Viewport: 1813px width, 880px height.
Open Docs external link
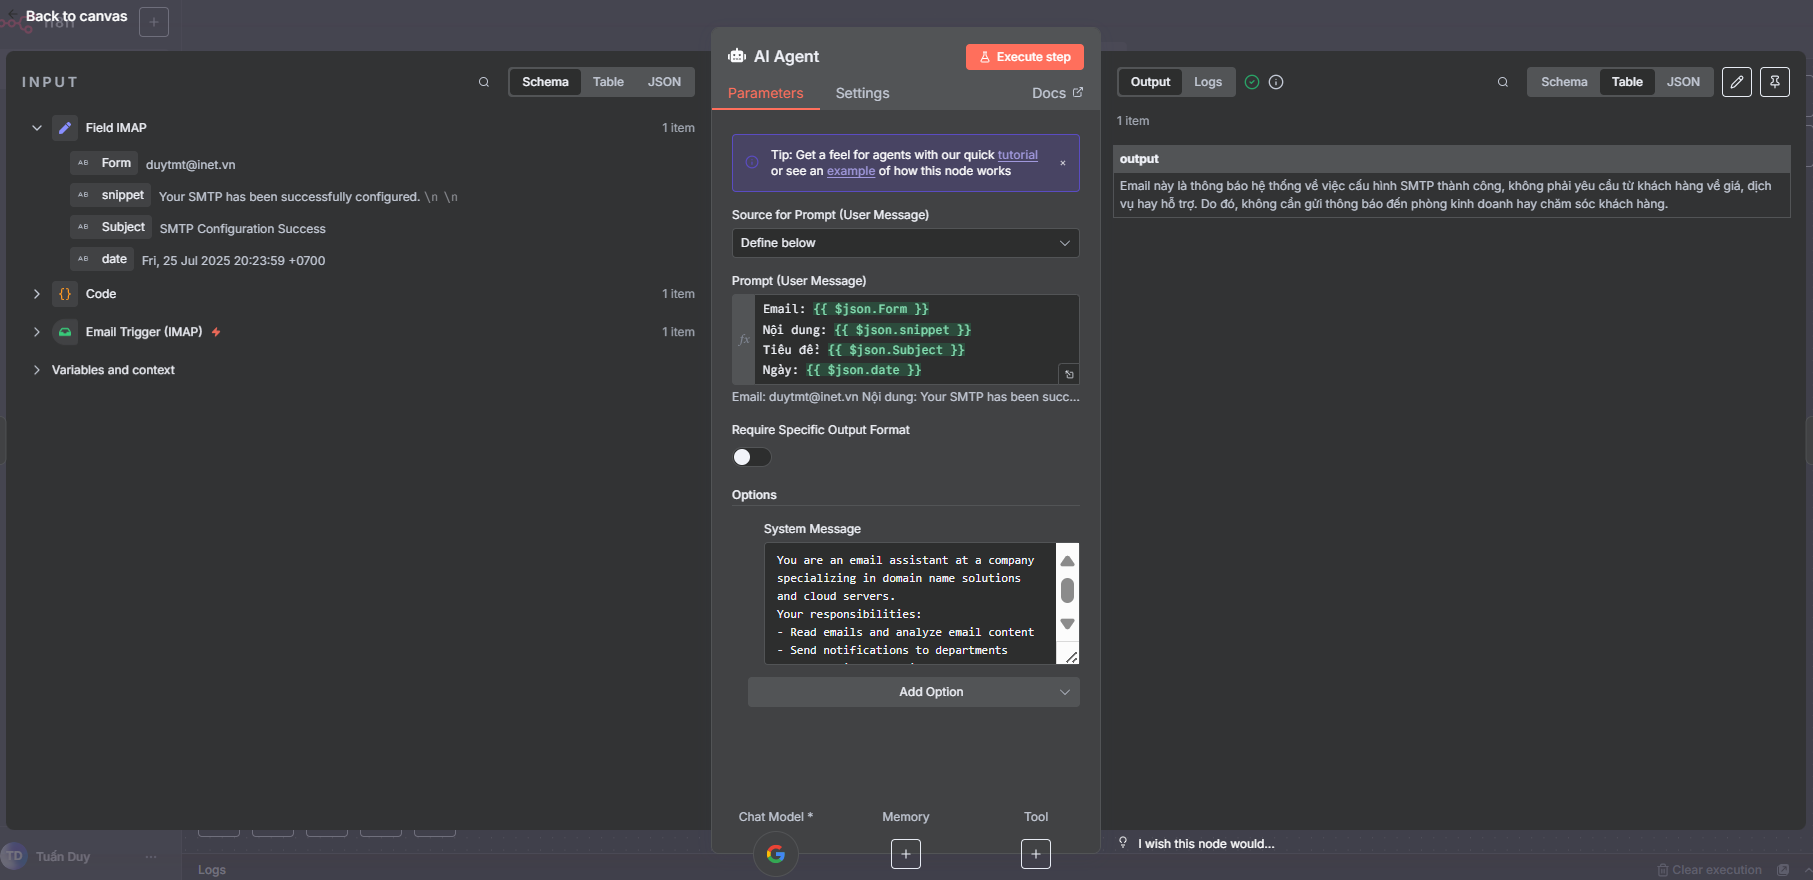(x=1057, y=93)
